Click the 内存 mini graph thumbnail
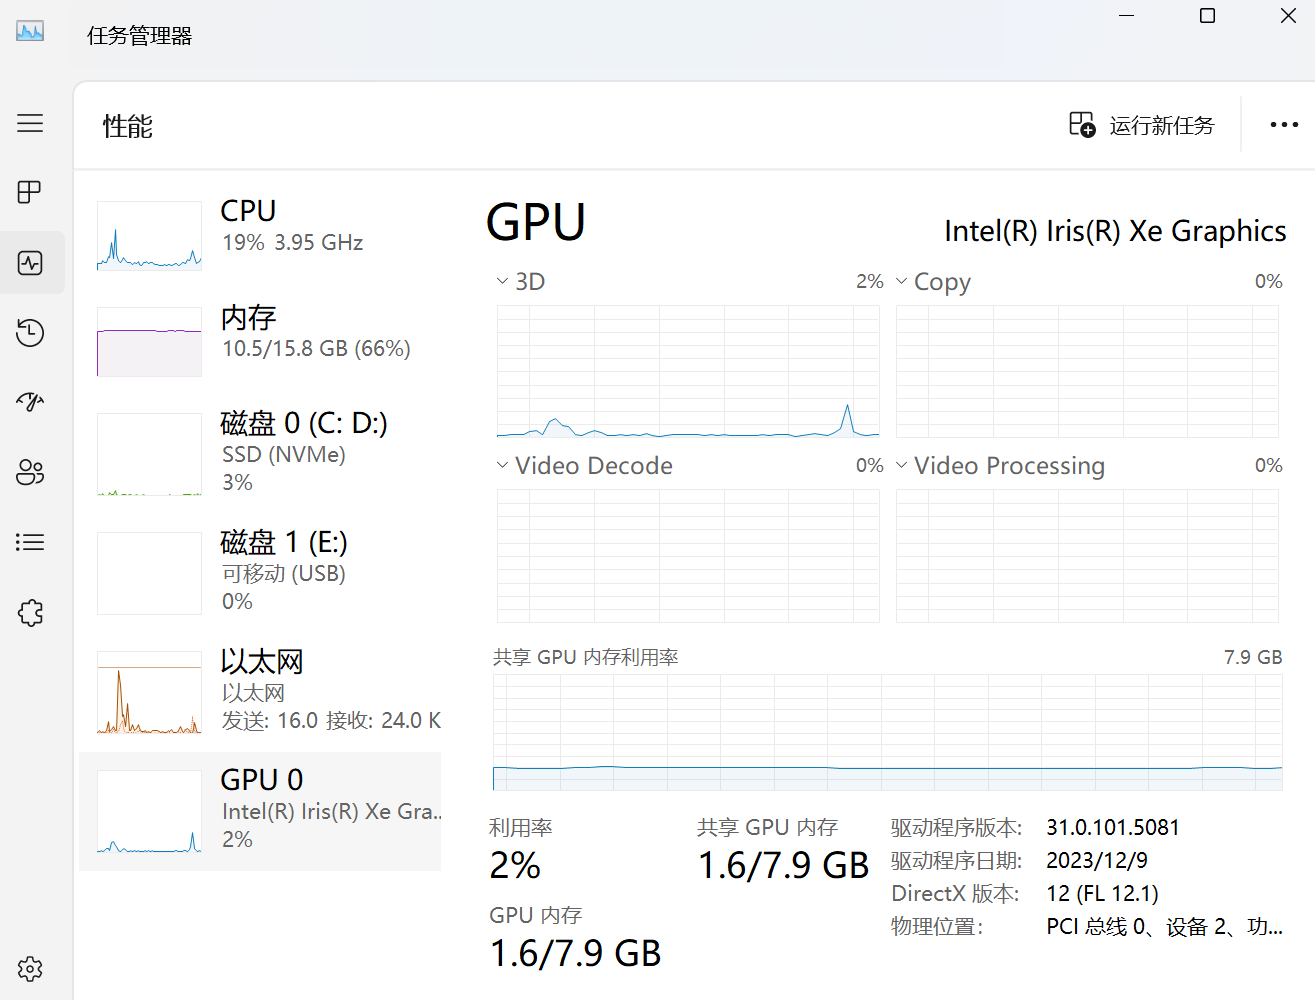This screenshot has width=1315, height=1000. (x=149, y=342)
